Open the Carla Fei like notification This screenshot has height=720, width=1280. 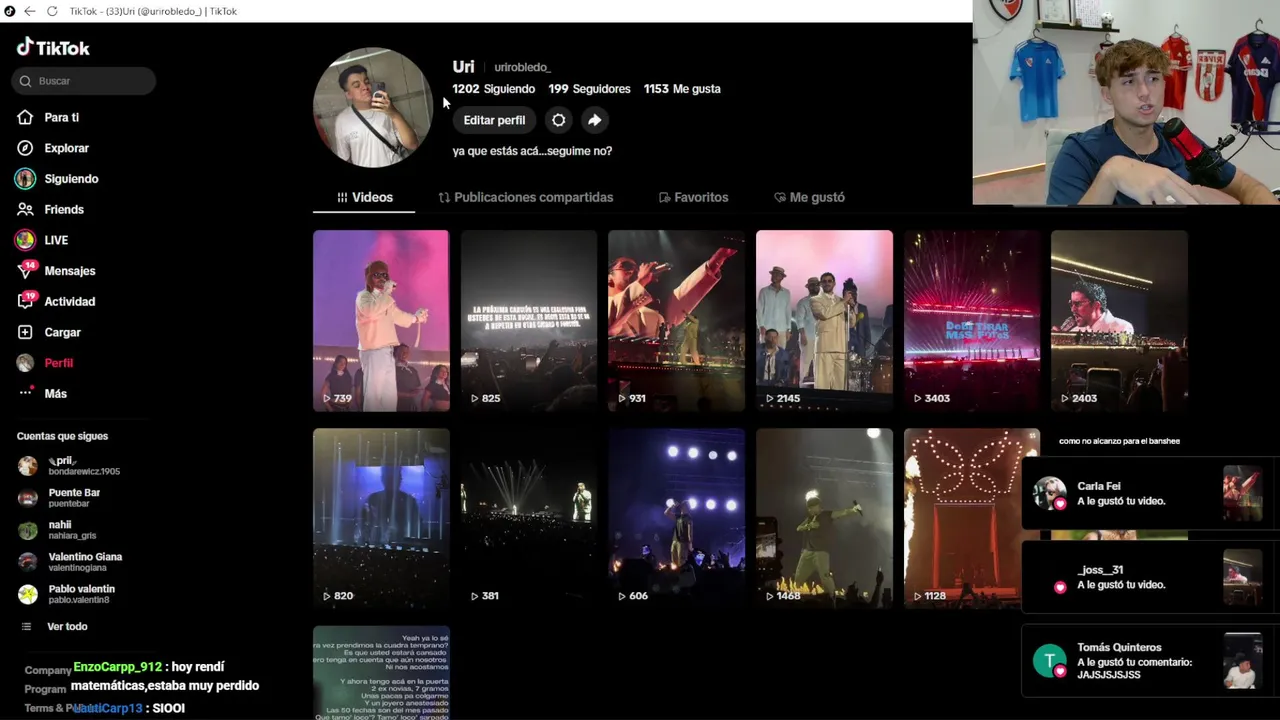pos(1150,493)
